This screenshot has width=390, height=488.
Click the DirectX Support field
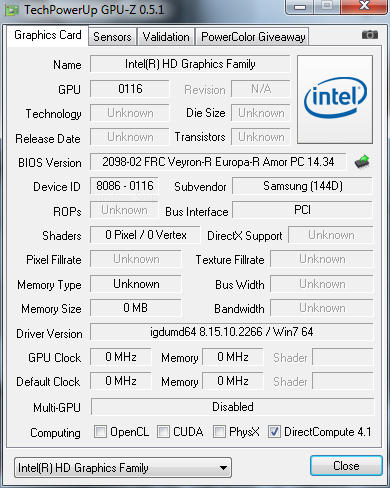coord(331,235)
